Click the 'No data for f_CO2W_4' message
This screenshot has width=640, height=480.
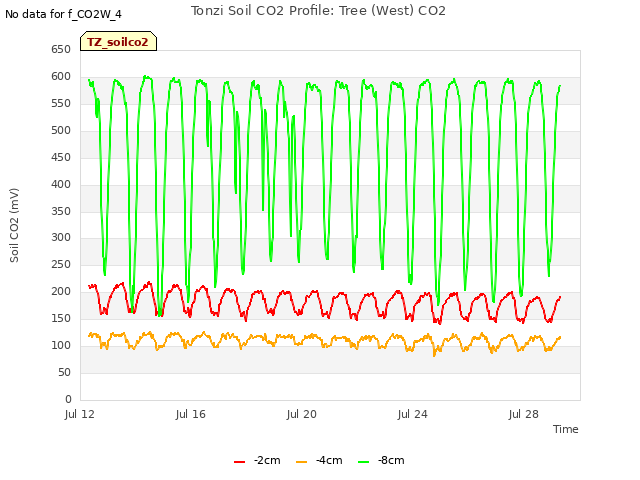(x=63, y=14)
